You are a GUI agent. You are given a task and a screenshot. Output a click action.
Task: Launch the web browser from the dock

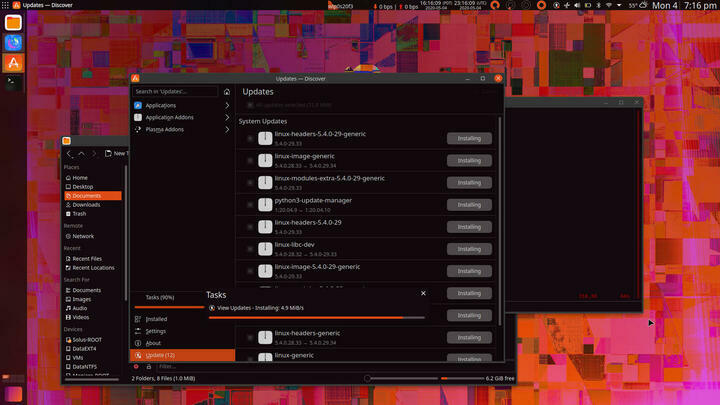tap(13, 42)
